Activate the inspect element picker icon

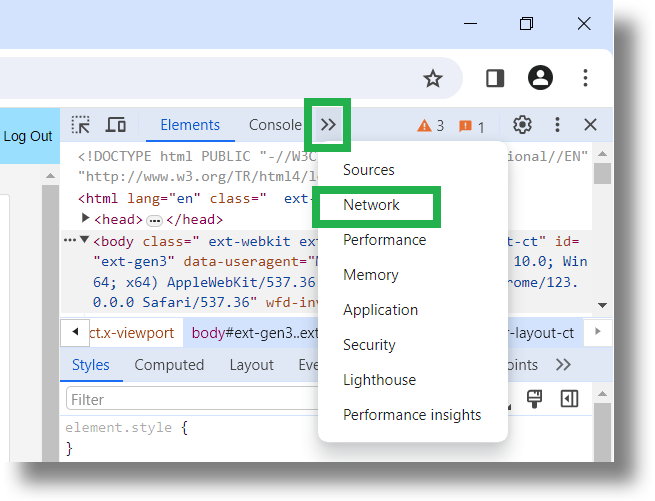(81, 125)
